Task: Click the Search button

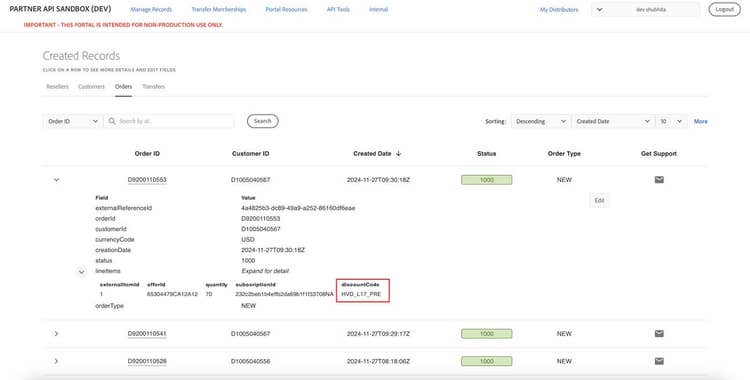Action: pos(263,121)
